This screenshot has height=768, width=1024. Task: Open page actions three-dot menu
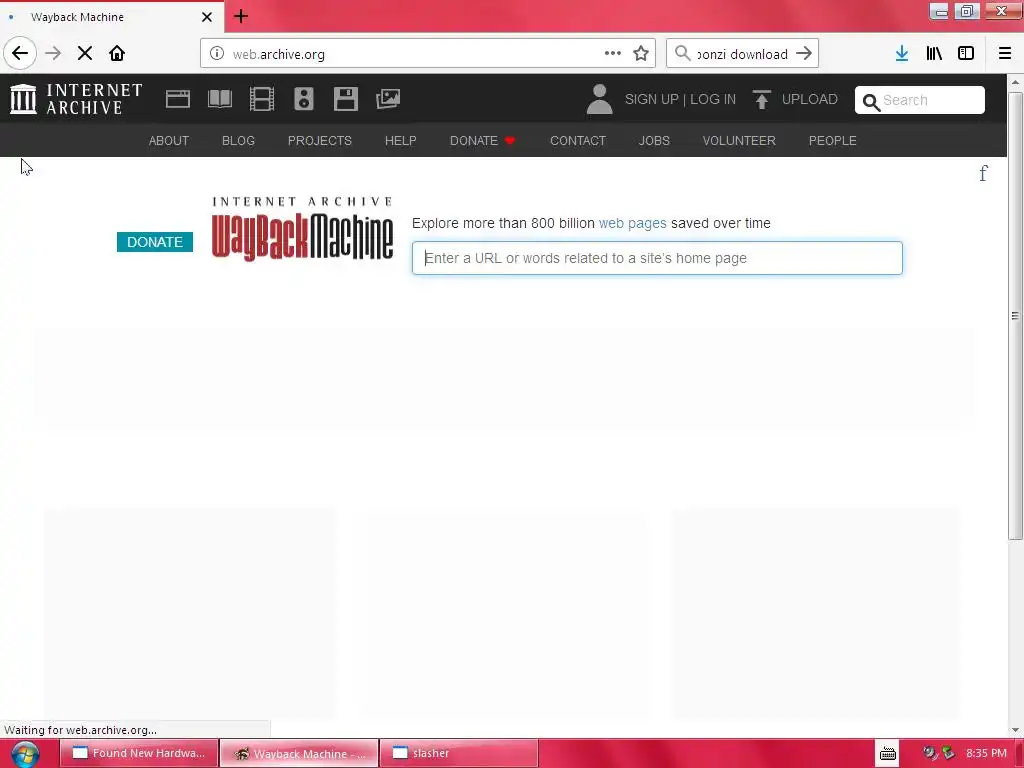point(613,54)
